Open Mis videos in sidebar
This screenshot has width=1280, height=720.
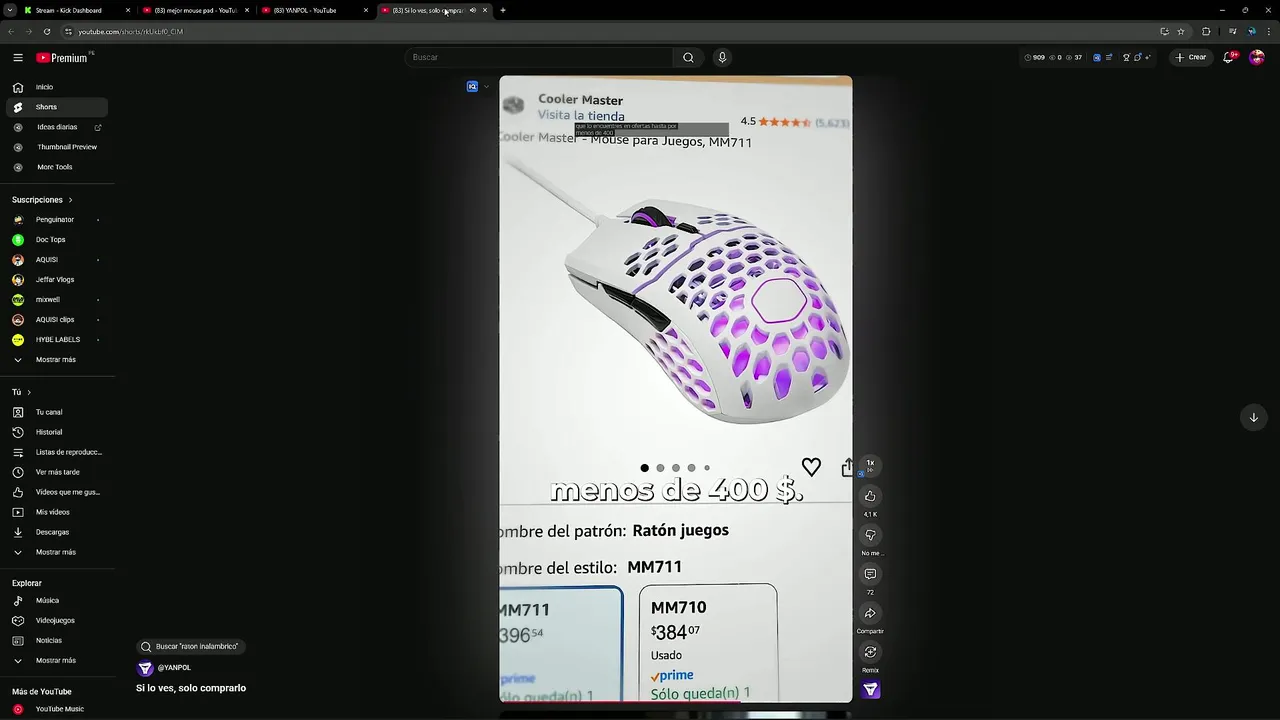point(57,512)
